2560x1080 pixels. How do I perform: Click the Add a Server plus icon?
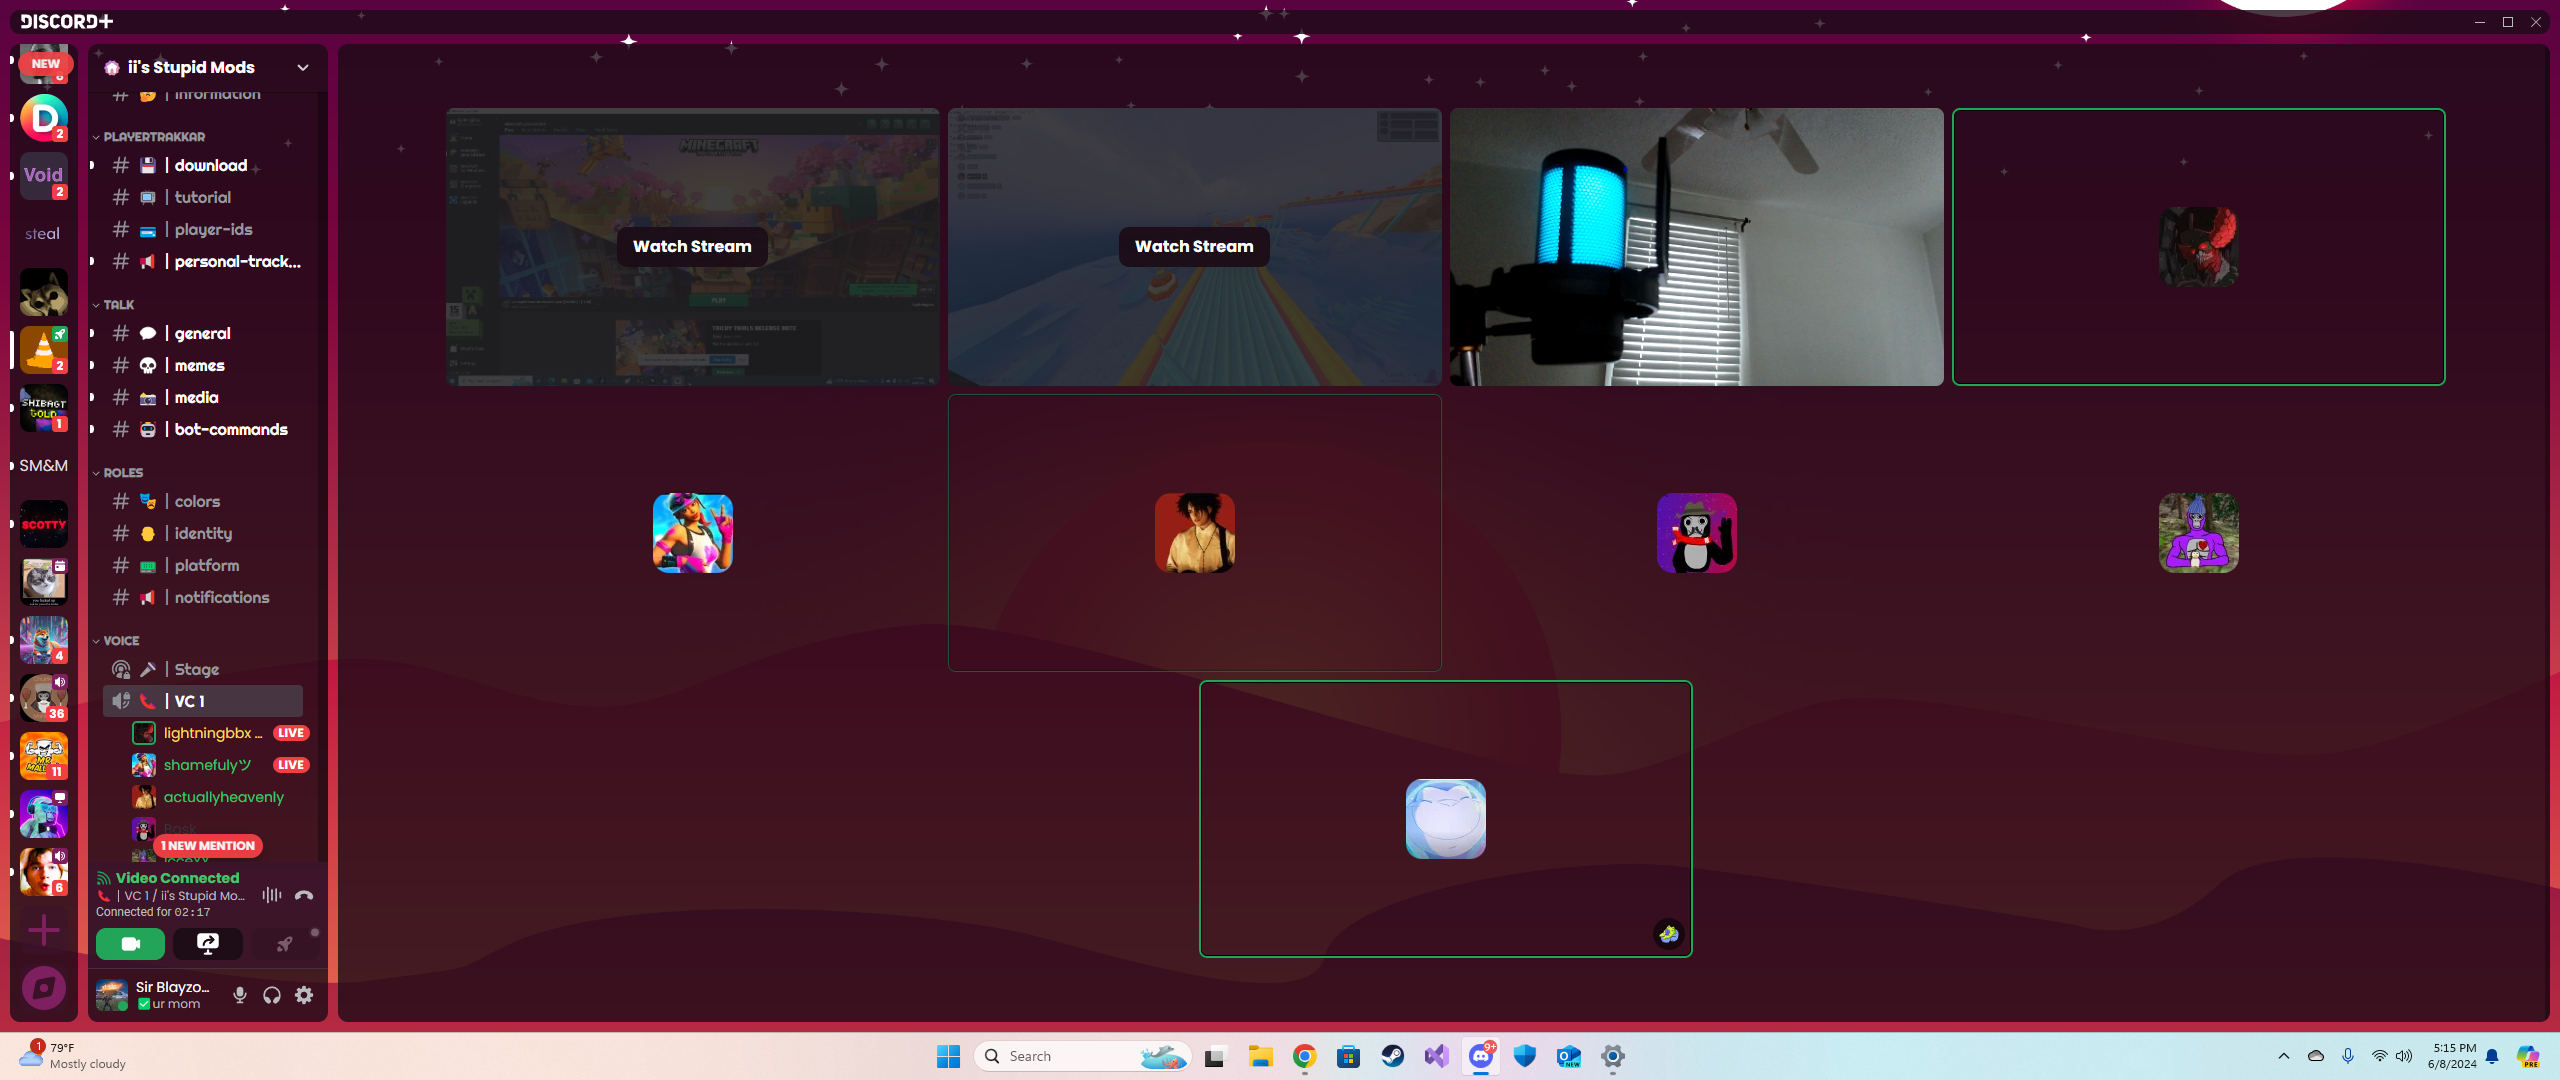44,930
